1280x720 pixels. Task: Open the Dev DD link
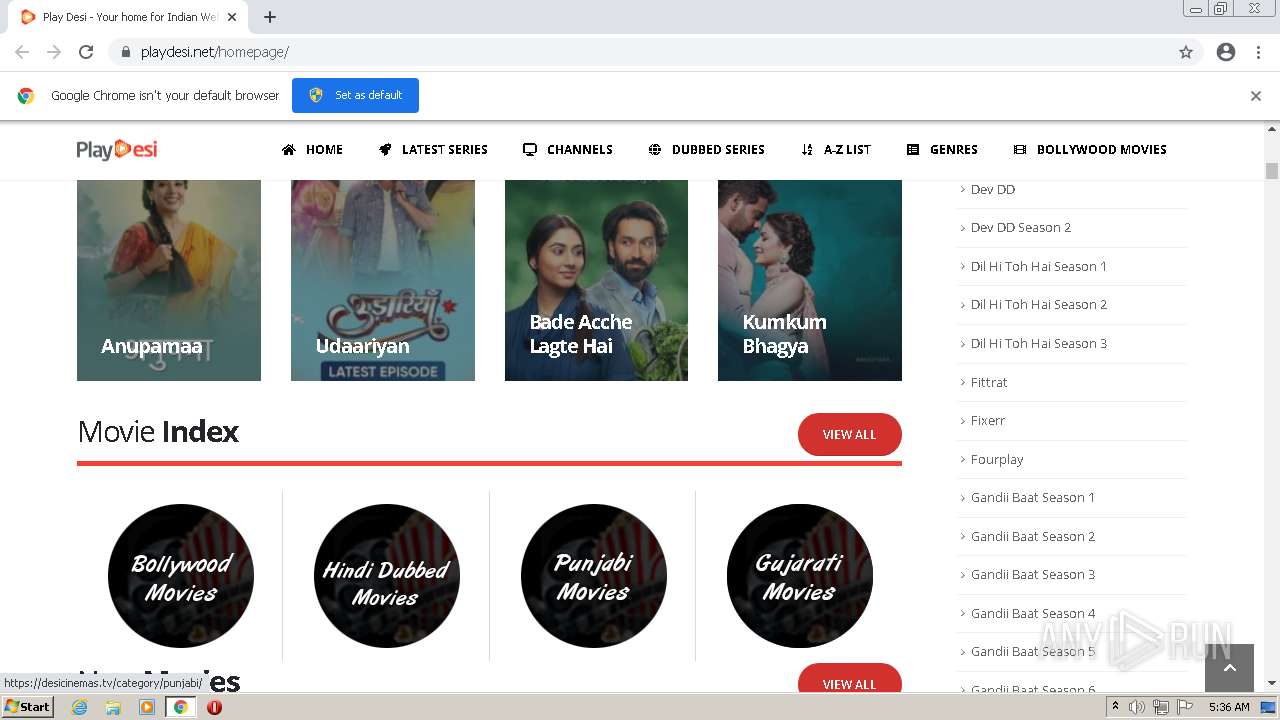[x=993, y=189]
